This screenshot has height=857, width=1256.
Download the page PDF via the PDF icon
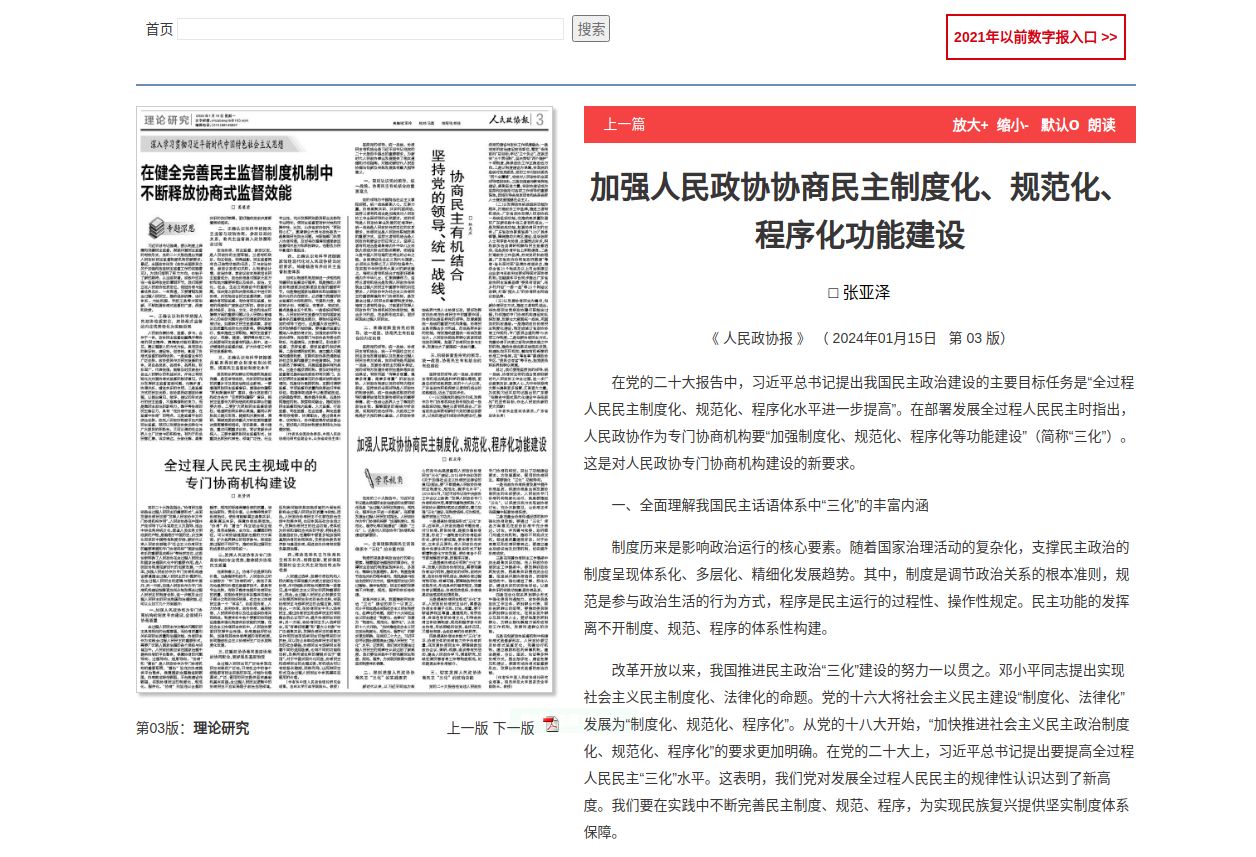pos(550,725)
